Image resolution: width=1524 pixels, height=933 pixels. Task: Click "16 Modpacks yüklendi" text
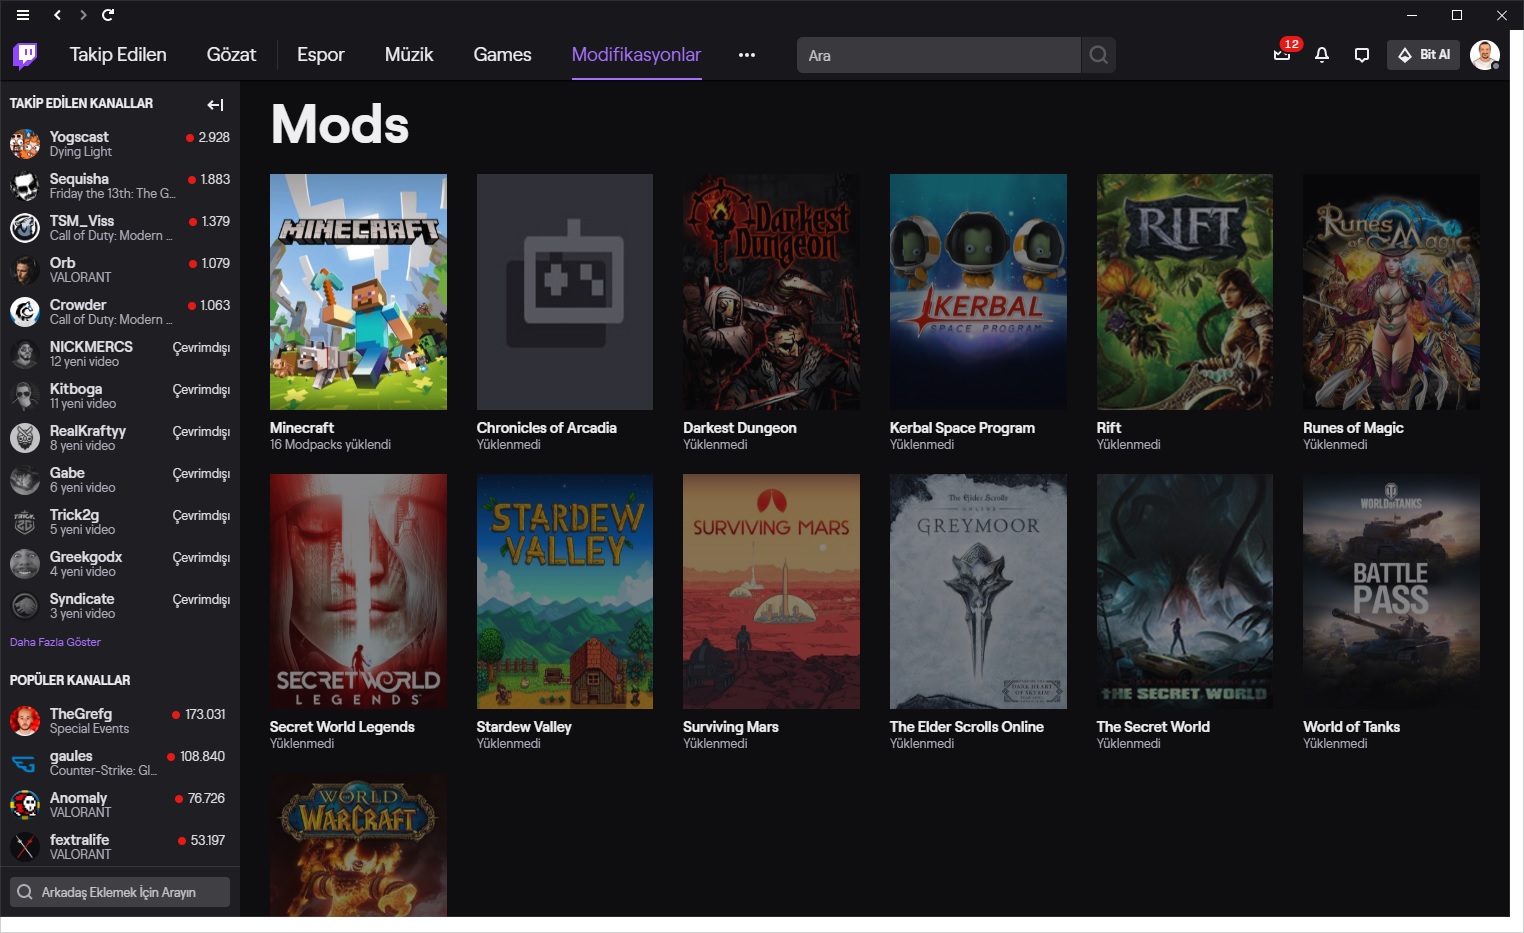[x=330, y=445]
